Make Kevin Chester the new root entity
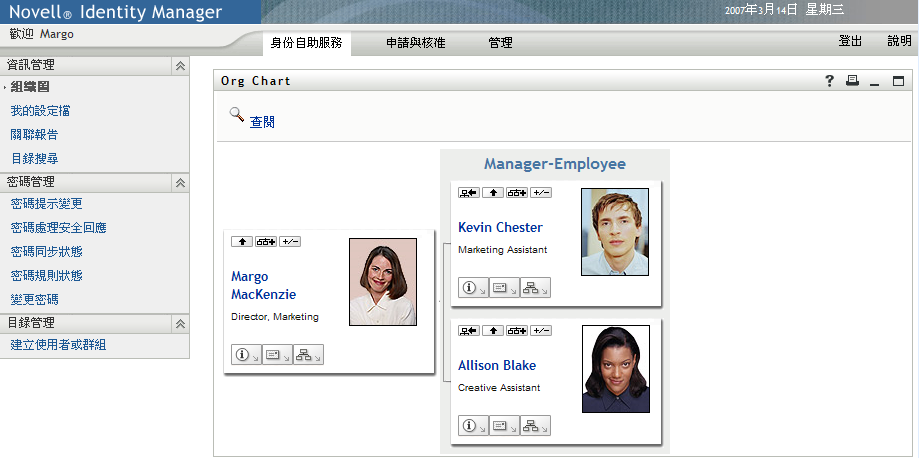Image resolution: width=919 pixels, height=460 pixels. (469, 193)
